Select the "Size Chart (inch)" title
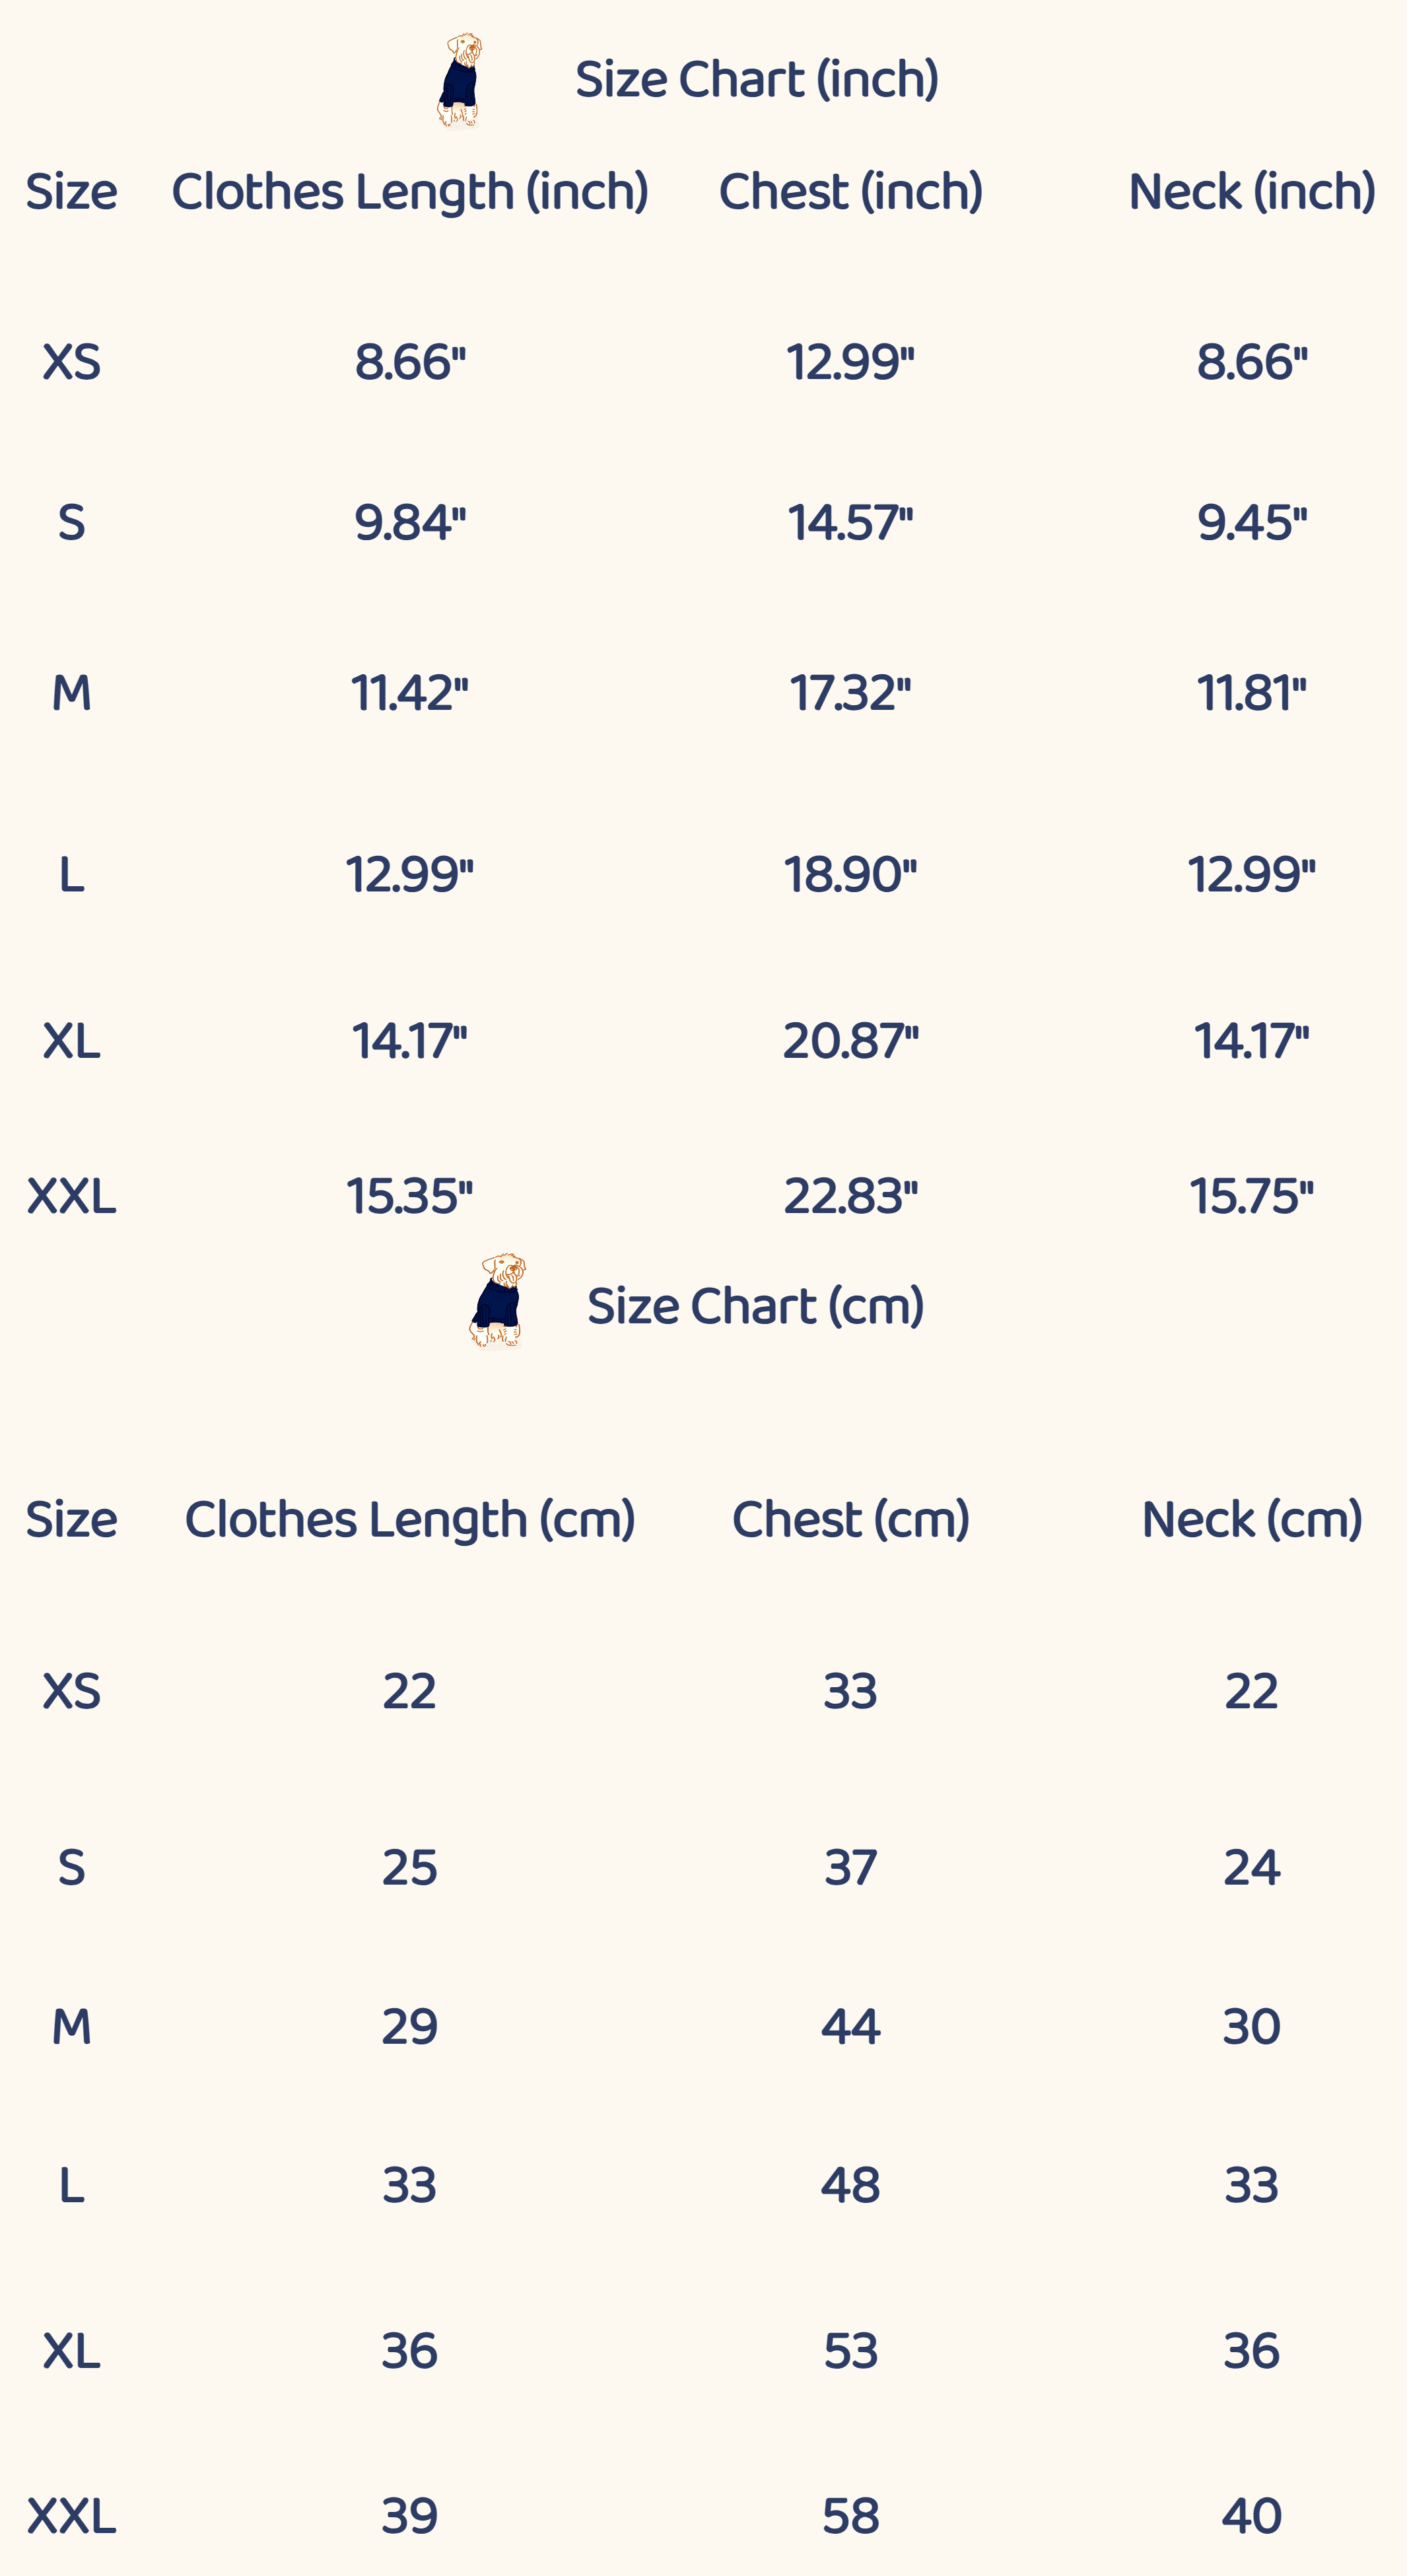 click(x=756, y=80)
